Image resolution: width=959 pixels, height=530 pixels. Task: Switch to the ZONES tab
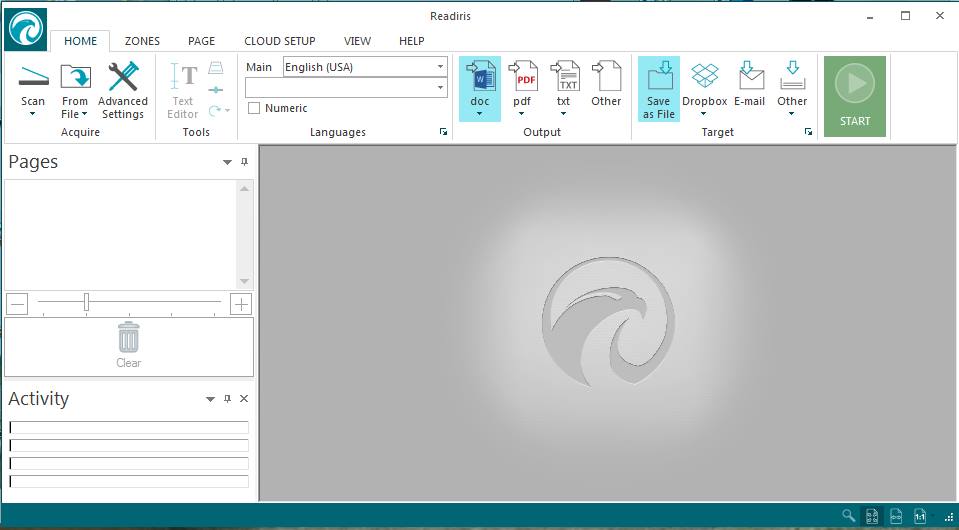143,41
